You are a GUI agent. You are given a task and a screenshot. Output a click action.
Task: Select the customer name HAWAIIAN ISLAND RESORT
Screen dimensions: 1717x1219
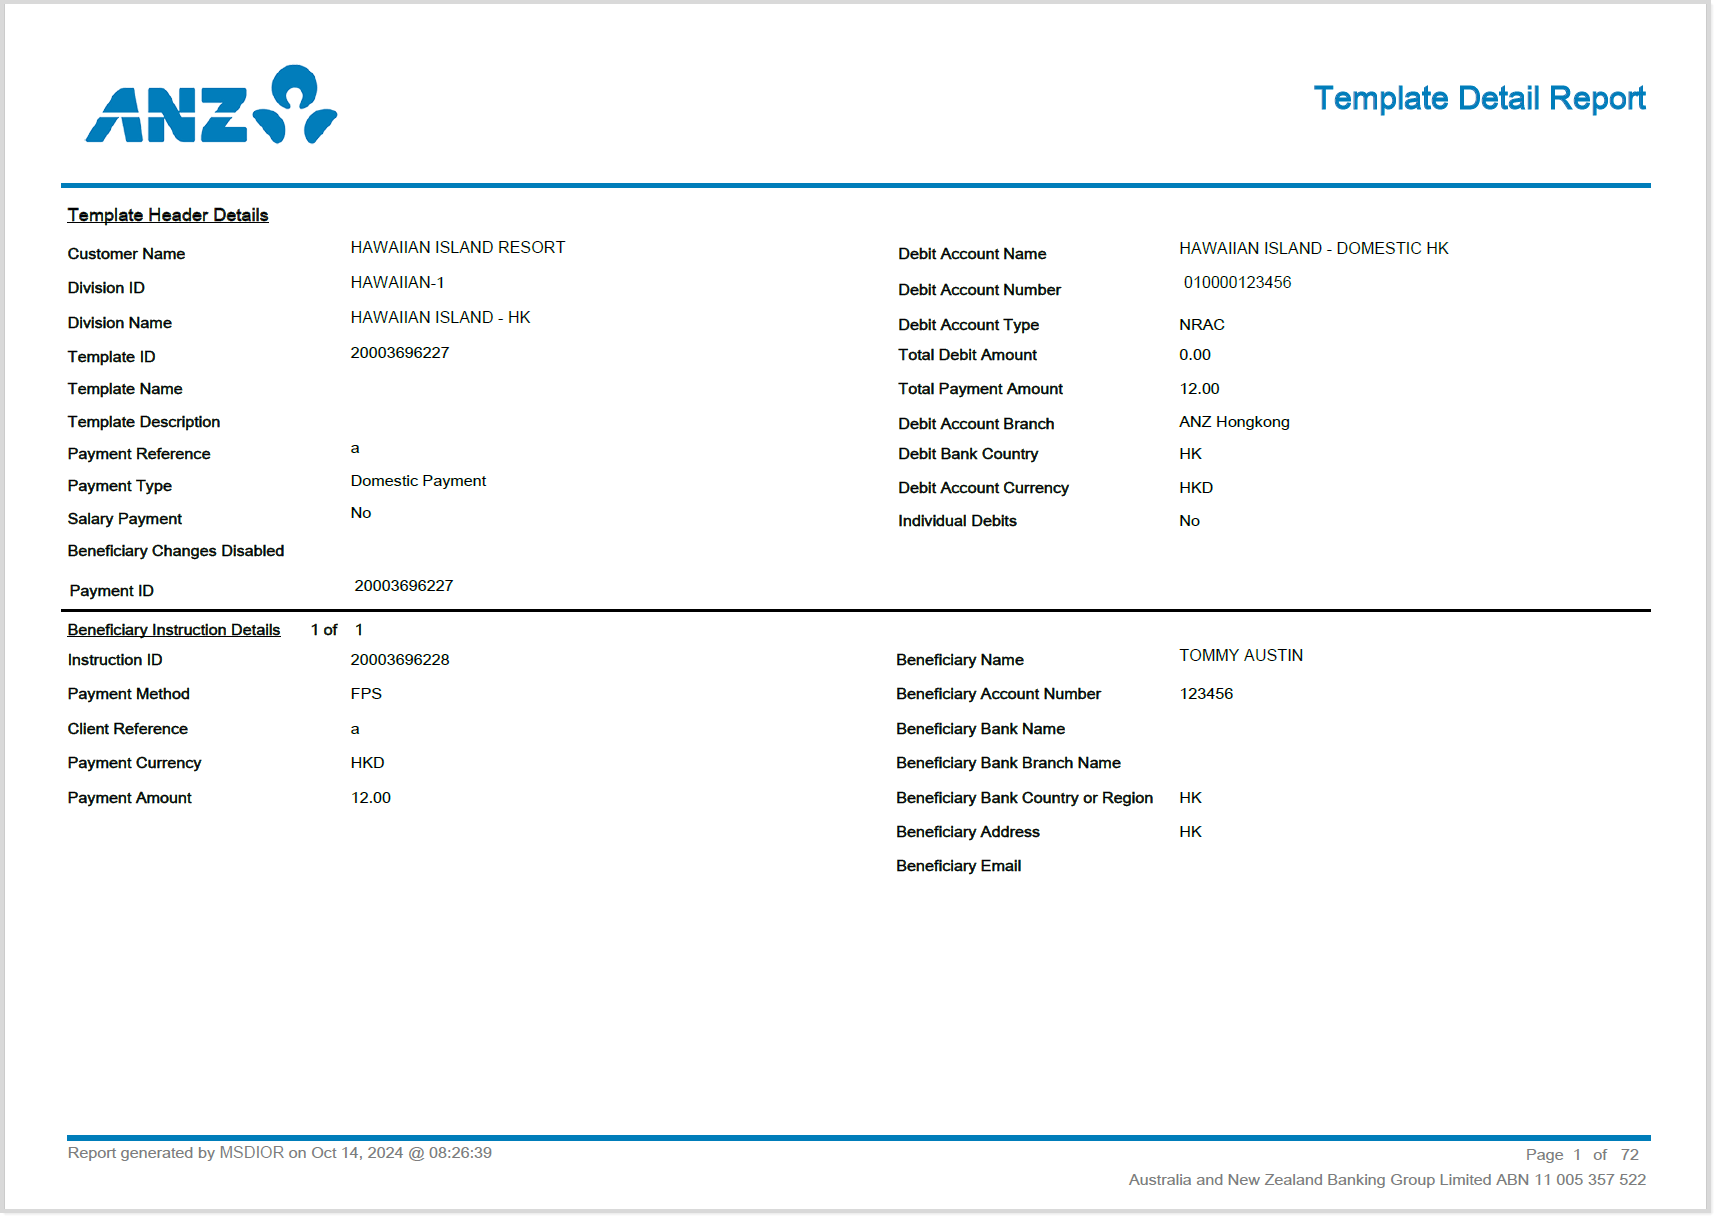(x=457, y=248)
